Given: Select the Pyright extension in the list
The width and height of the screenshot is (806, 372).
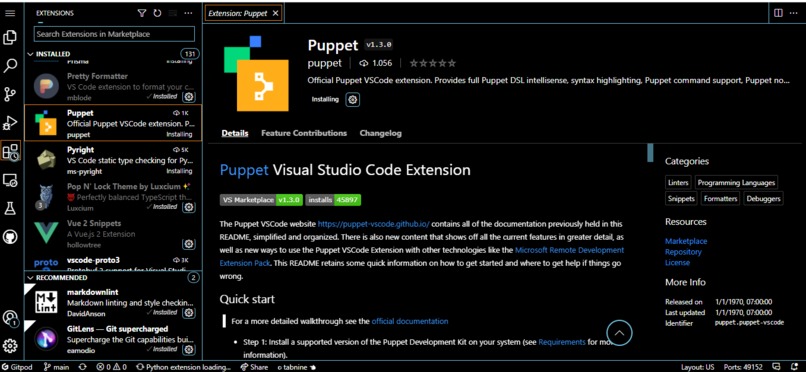Looking at the screenshot, I should pos(113,160).
